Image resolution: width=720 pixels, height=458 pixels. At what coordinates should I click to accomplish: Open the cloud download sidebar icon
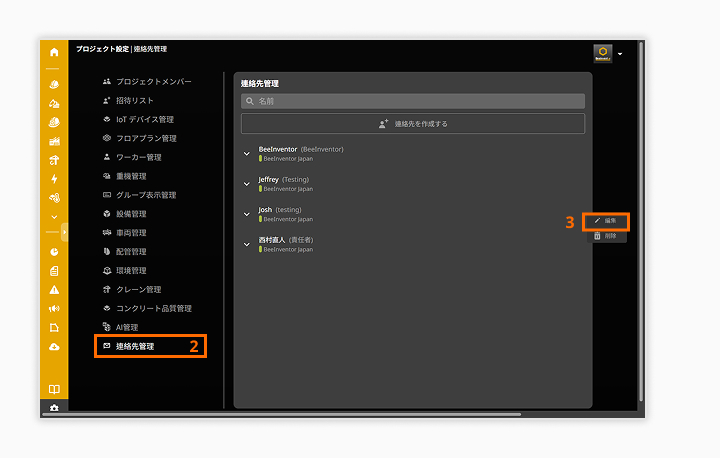click(x=54, y=347)
